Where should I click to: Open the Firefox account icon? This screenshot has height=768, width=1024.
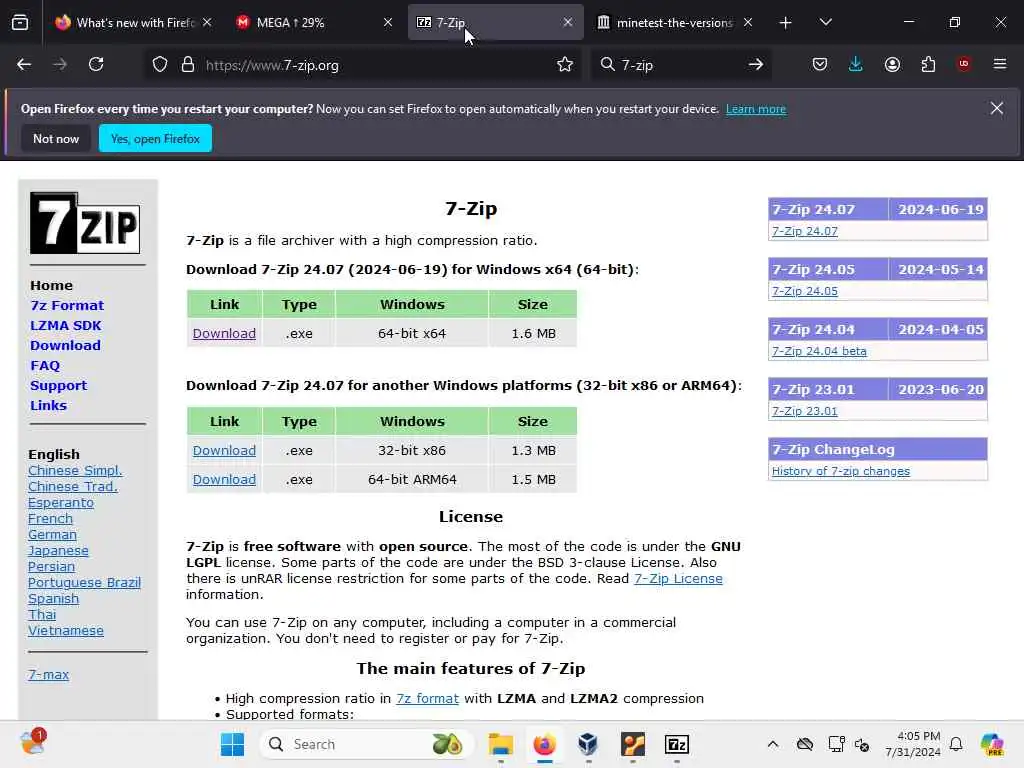(x=892, y=64)
